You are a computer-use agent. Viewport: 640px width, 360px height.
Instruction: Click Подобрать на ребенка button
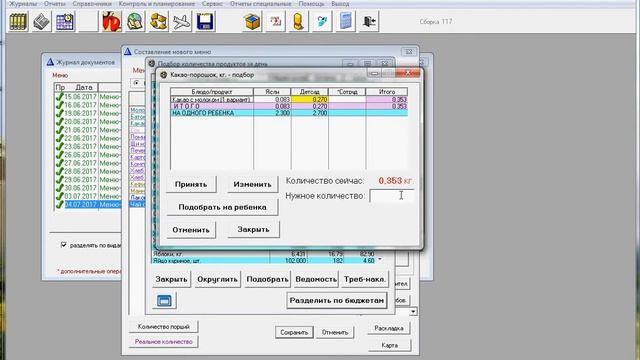222,207
